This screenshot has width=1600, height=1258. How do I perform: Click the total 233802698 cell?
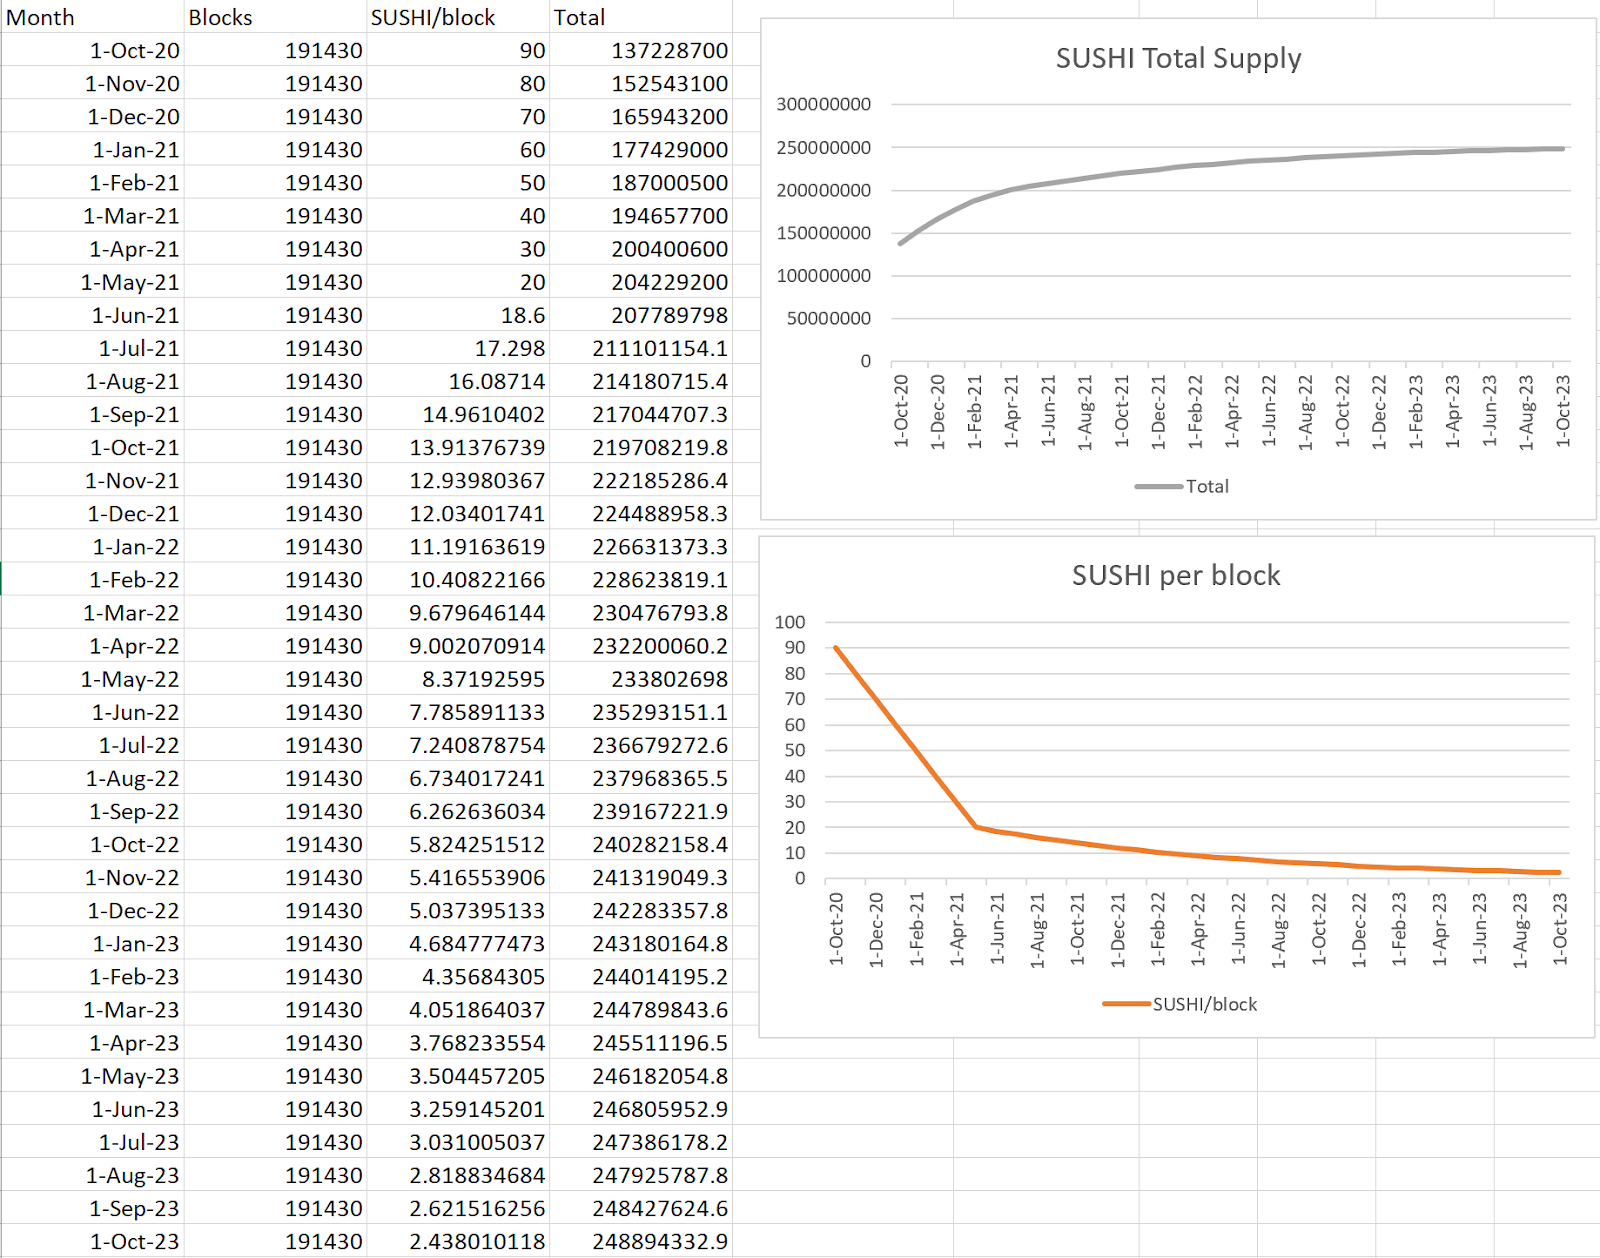point(640,679)
